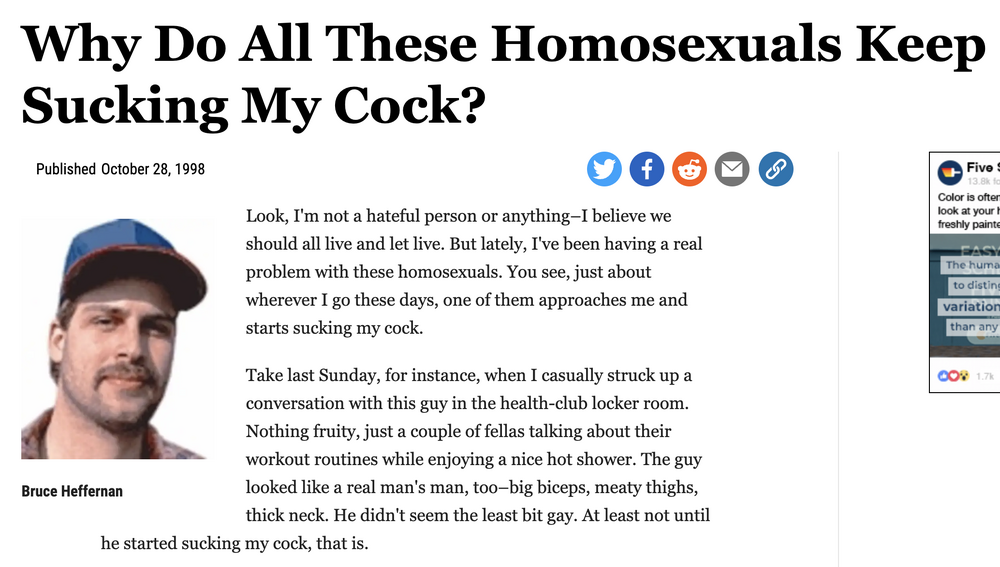1000x567 pixels.
Task: Click the "The huma" caption in sidebar video
Action: pos(970,265)
